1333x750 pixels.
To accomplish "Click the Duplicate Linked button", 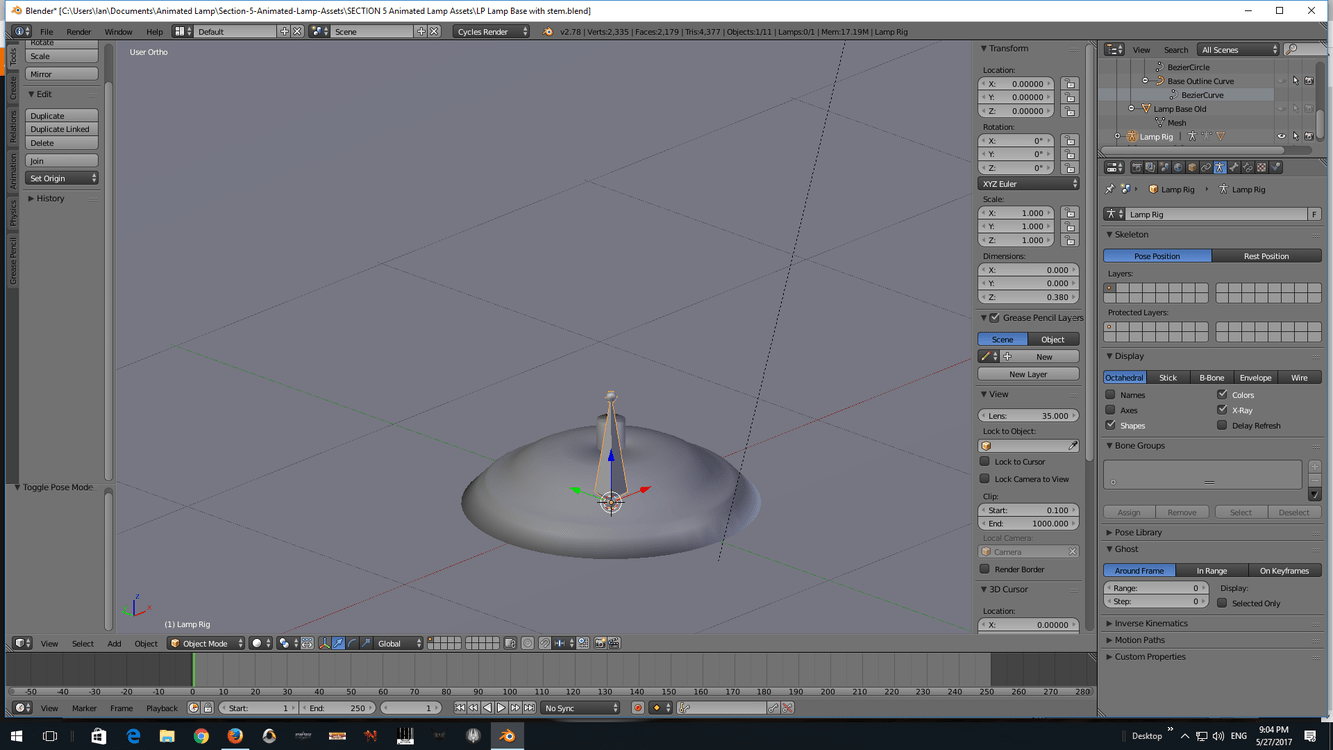I will [x=61, y=129].
